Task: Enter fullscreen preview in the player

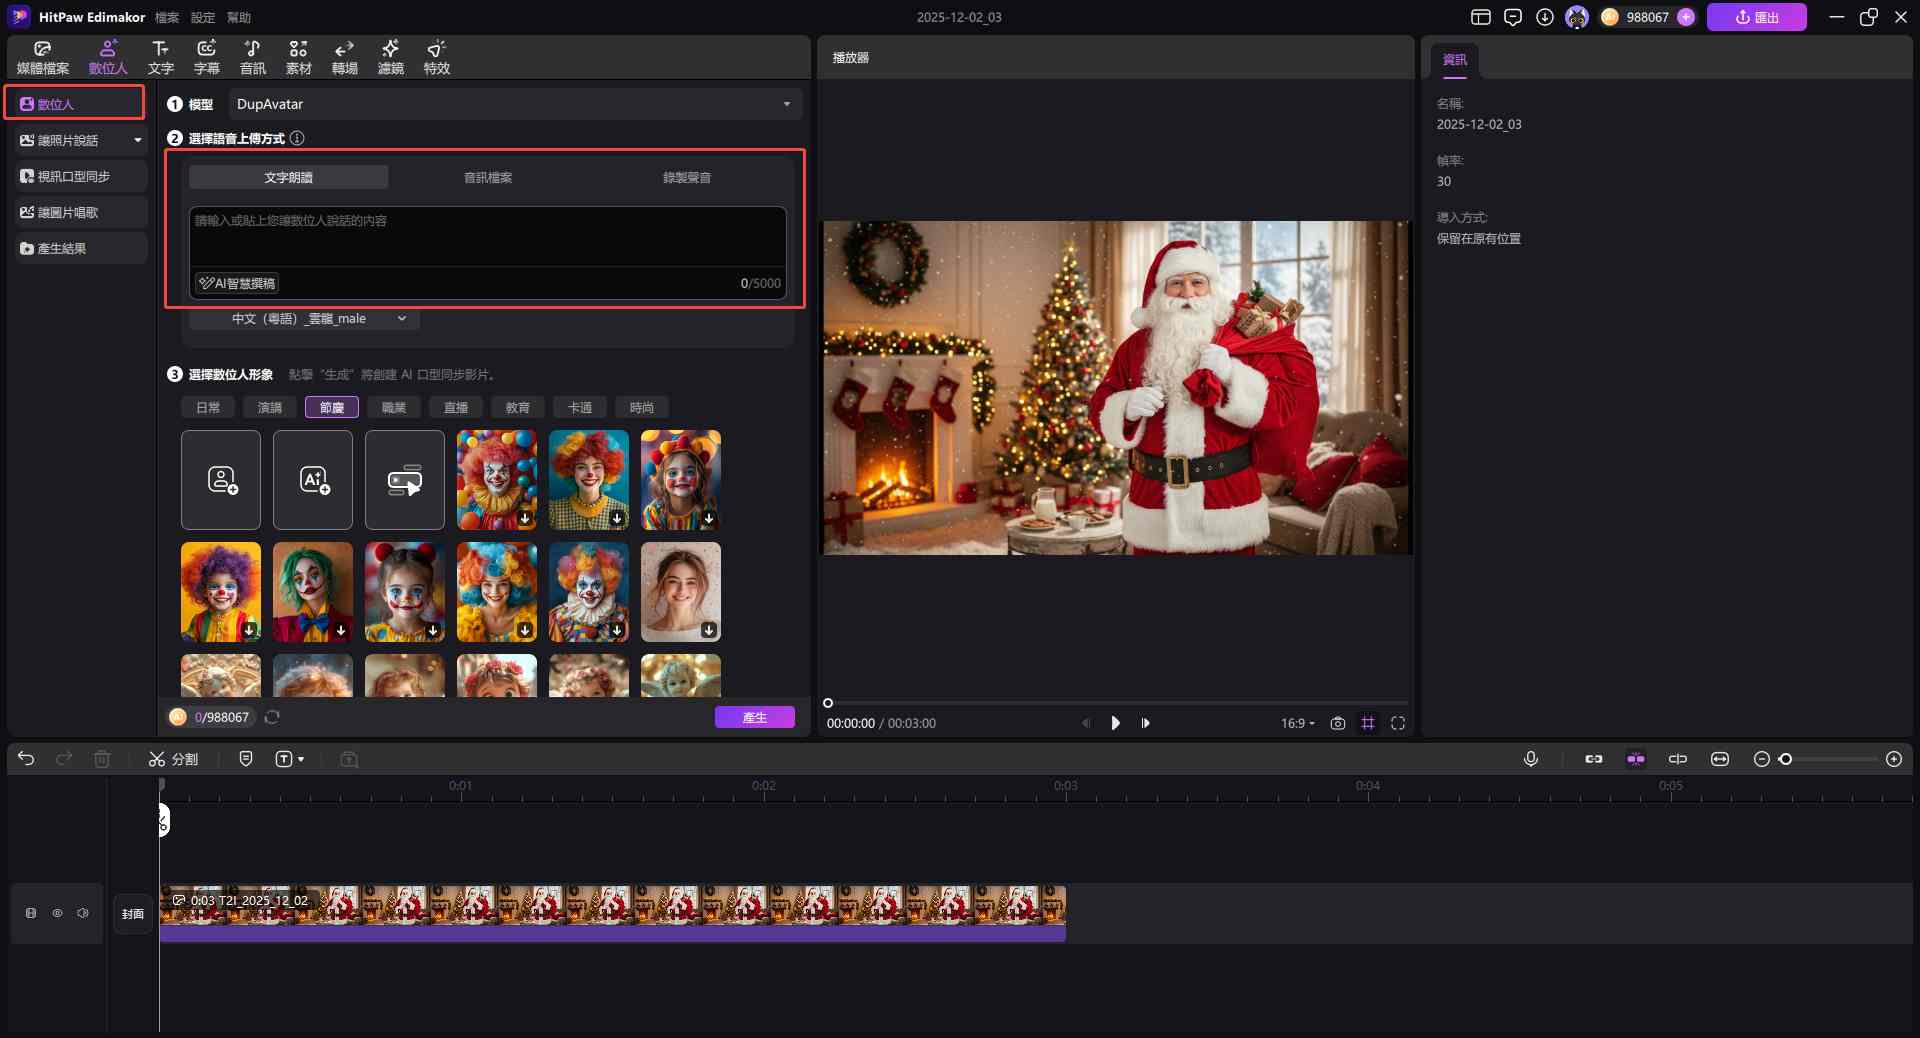Action: pos(1398,723)
